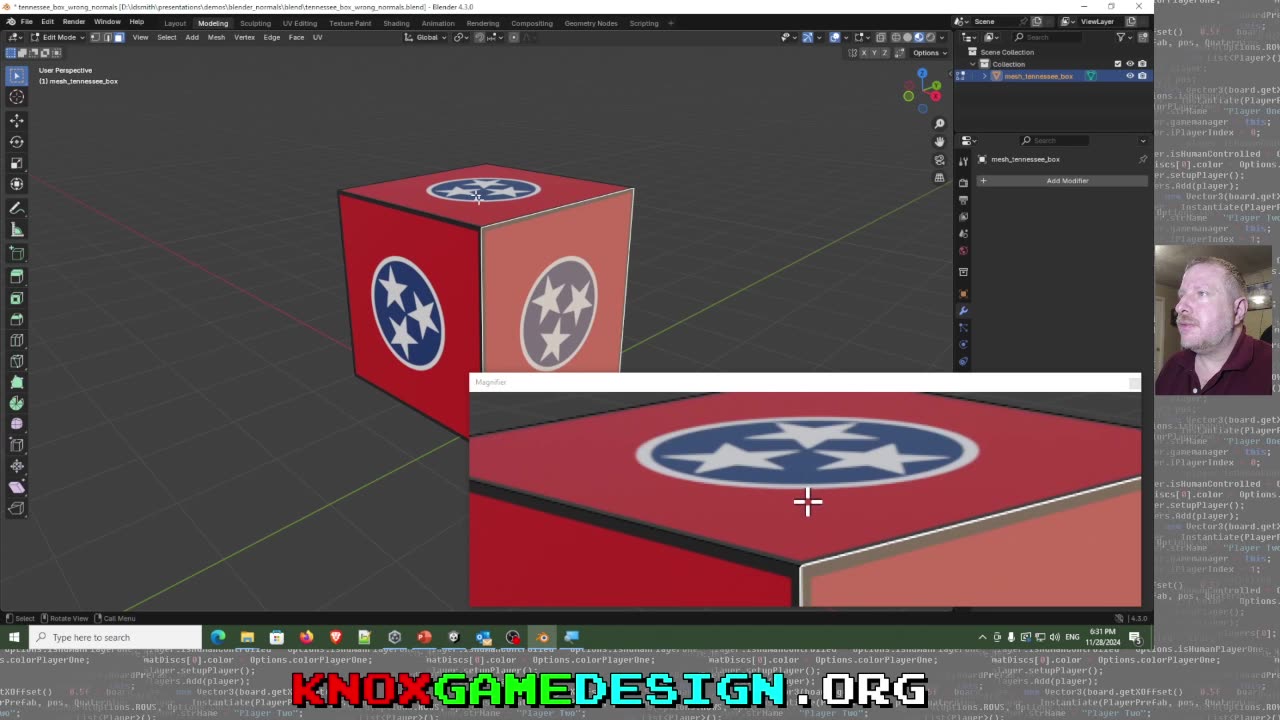This screenshot has width=1280, height=720.
Task: Select the Measure tool
Action: (17, 230)
